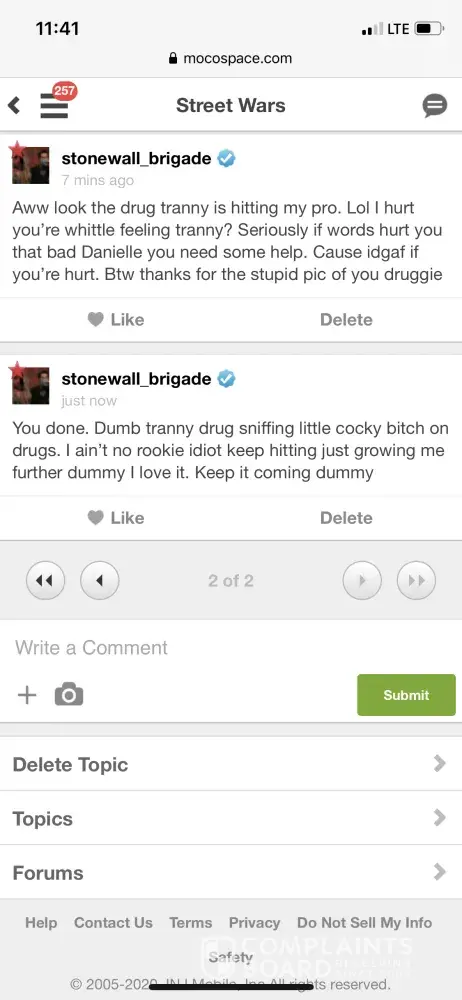Focus the Write a Comment field

click(231, 647)
